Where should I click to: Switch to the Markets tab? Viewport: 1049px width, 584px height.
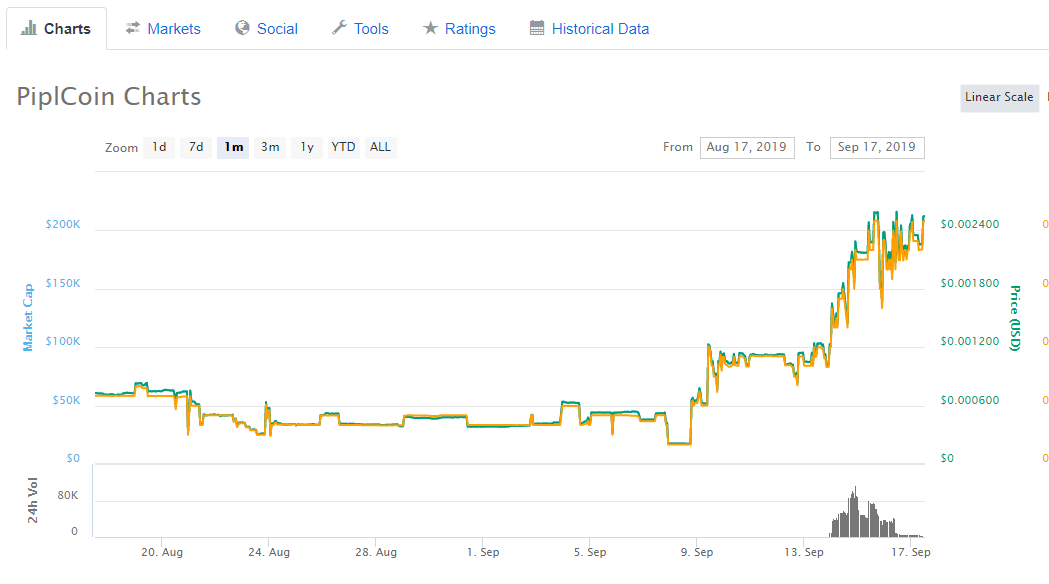pyautogui.click(x=163, y=29)
